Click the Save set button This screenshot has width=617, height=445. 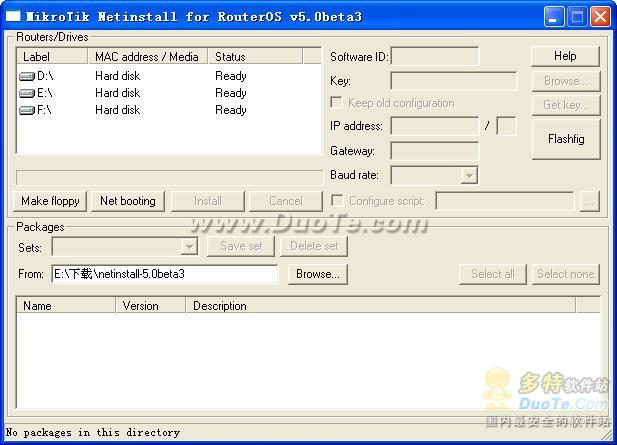click(x=241, y=246)
